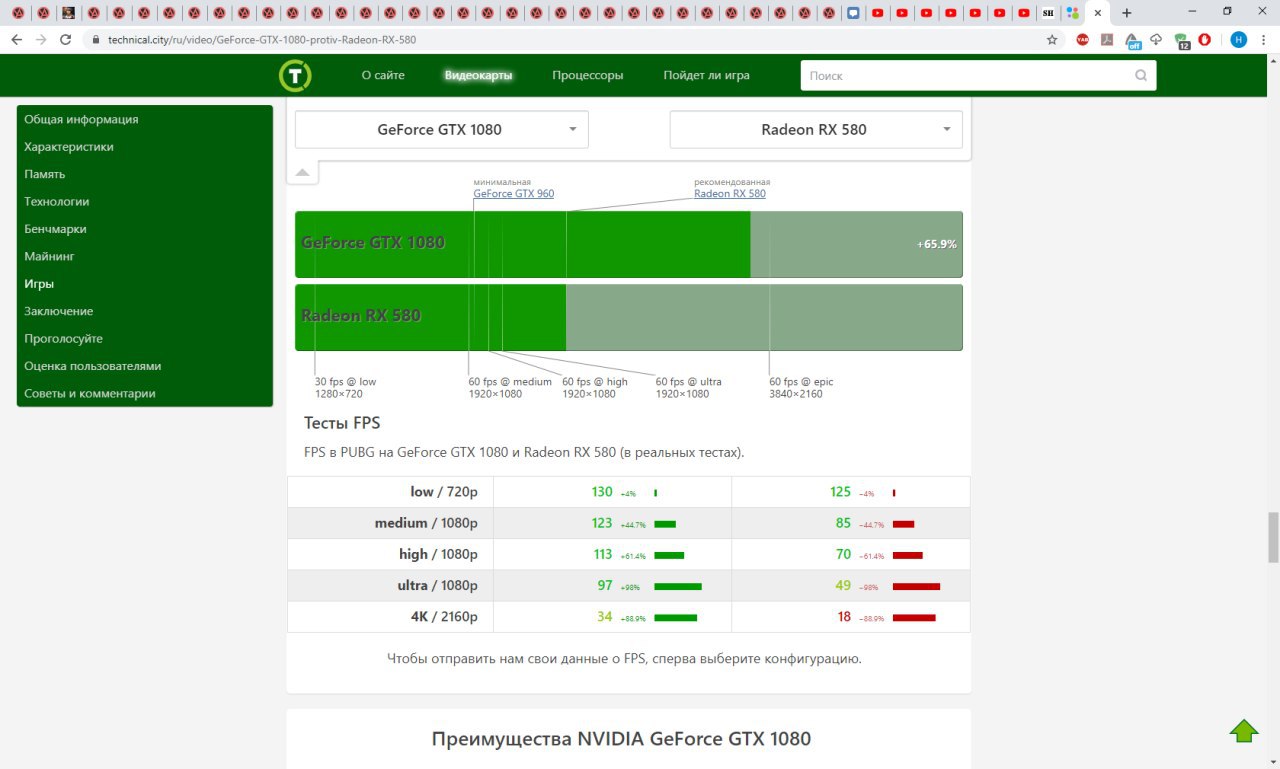
Task: Click the 125 fps value
Action: pyautogui.click(x=840, y=492)
